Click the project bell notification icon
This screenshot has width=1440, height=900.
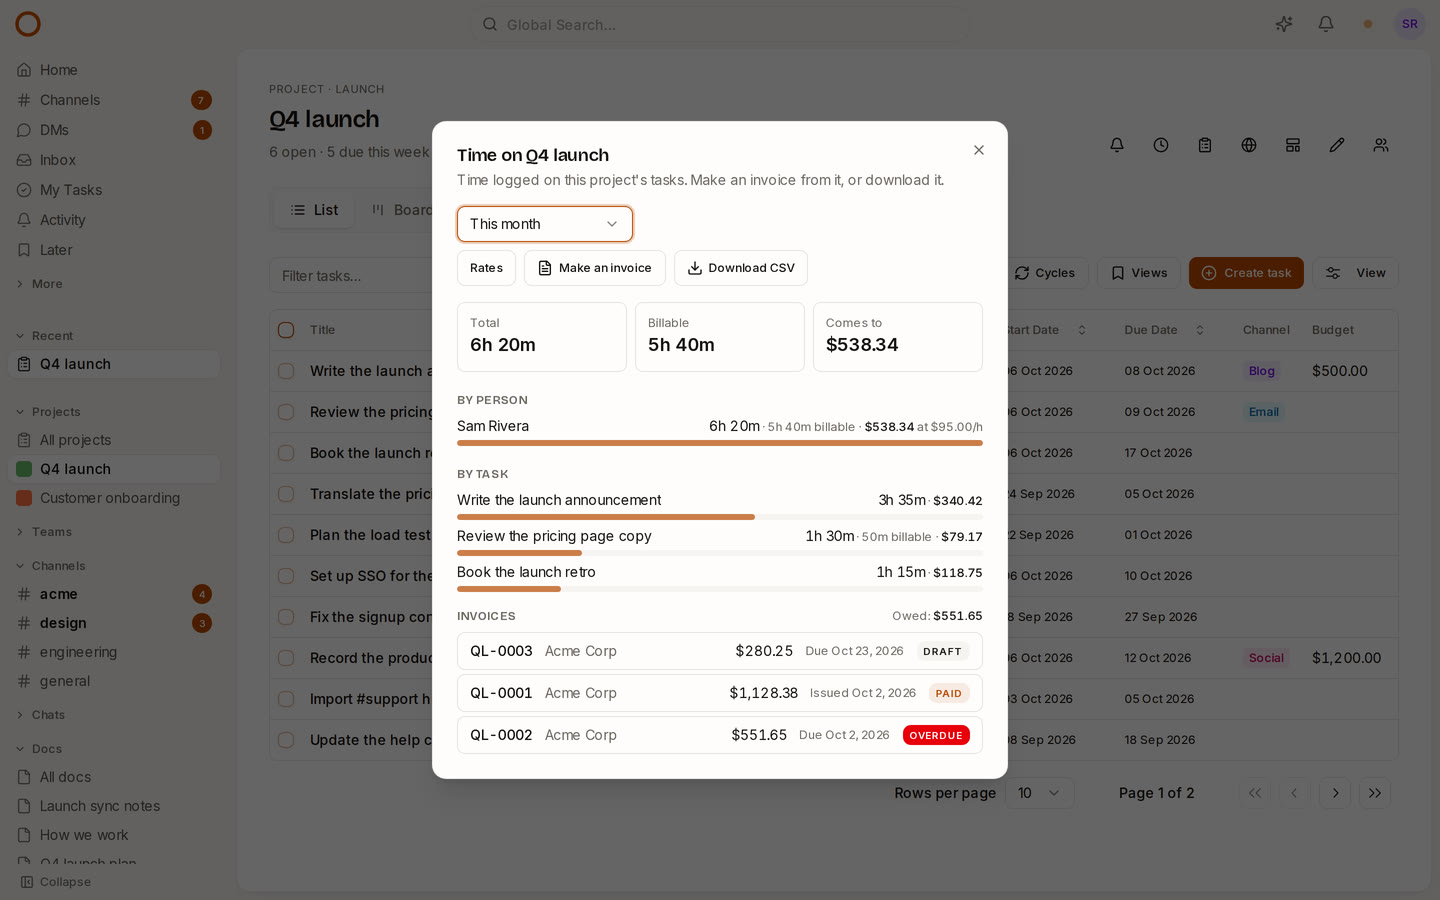[1117, 145]
